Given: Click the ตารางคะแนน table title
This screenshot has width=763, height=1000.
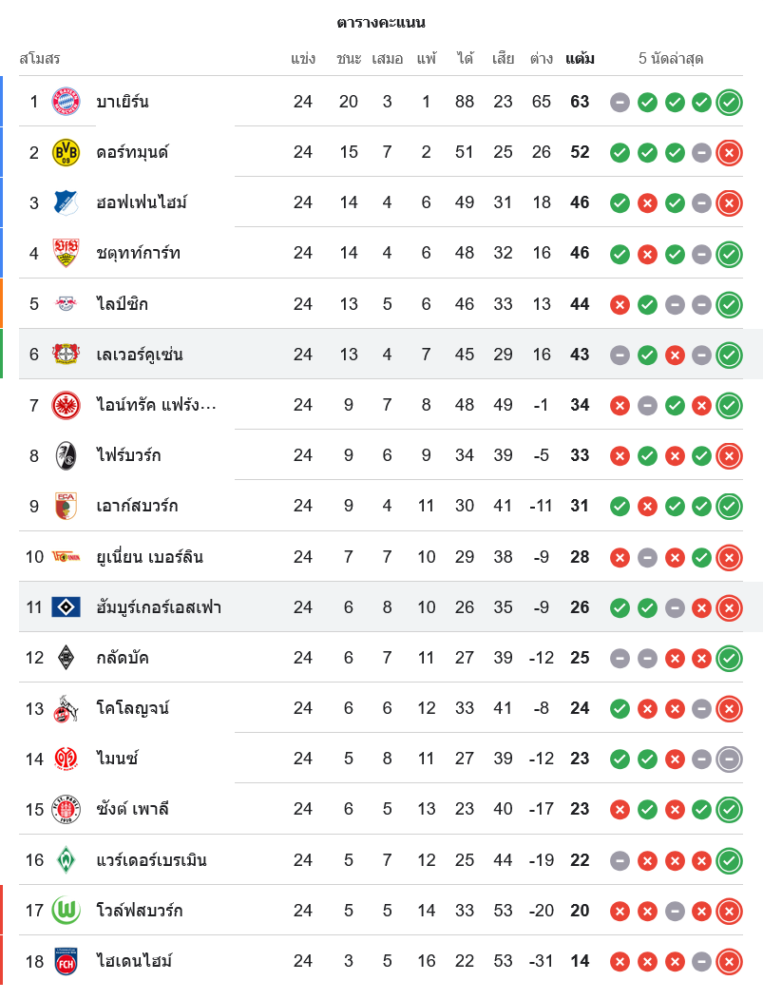Looking at the screenshot, I should click(381, 23).
